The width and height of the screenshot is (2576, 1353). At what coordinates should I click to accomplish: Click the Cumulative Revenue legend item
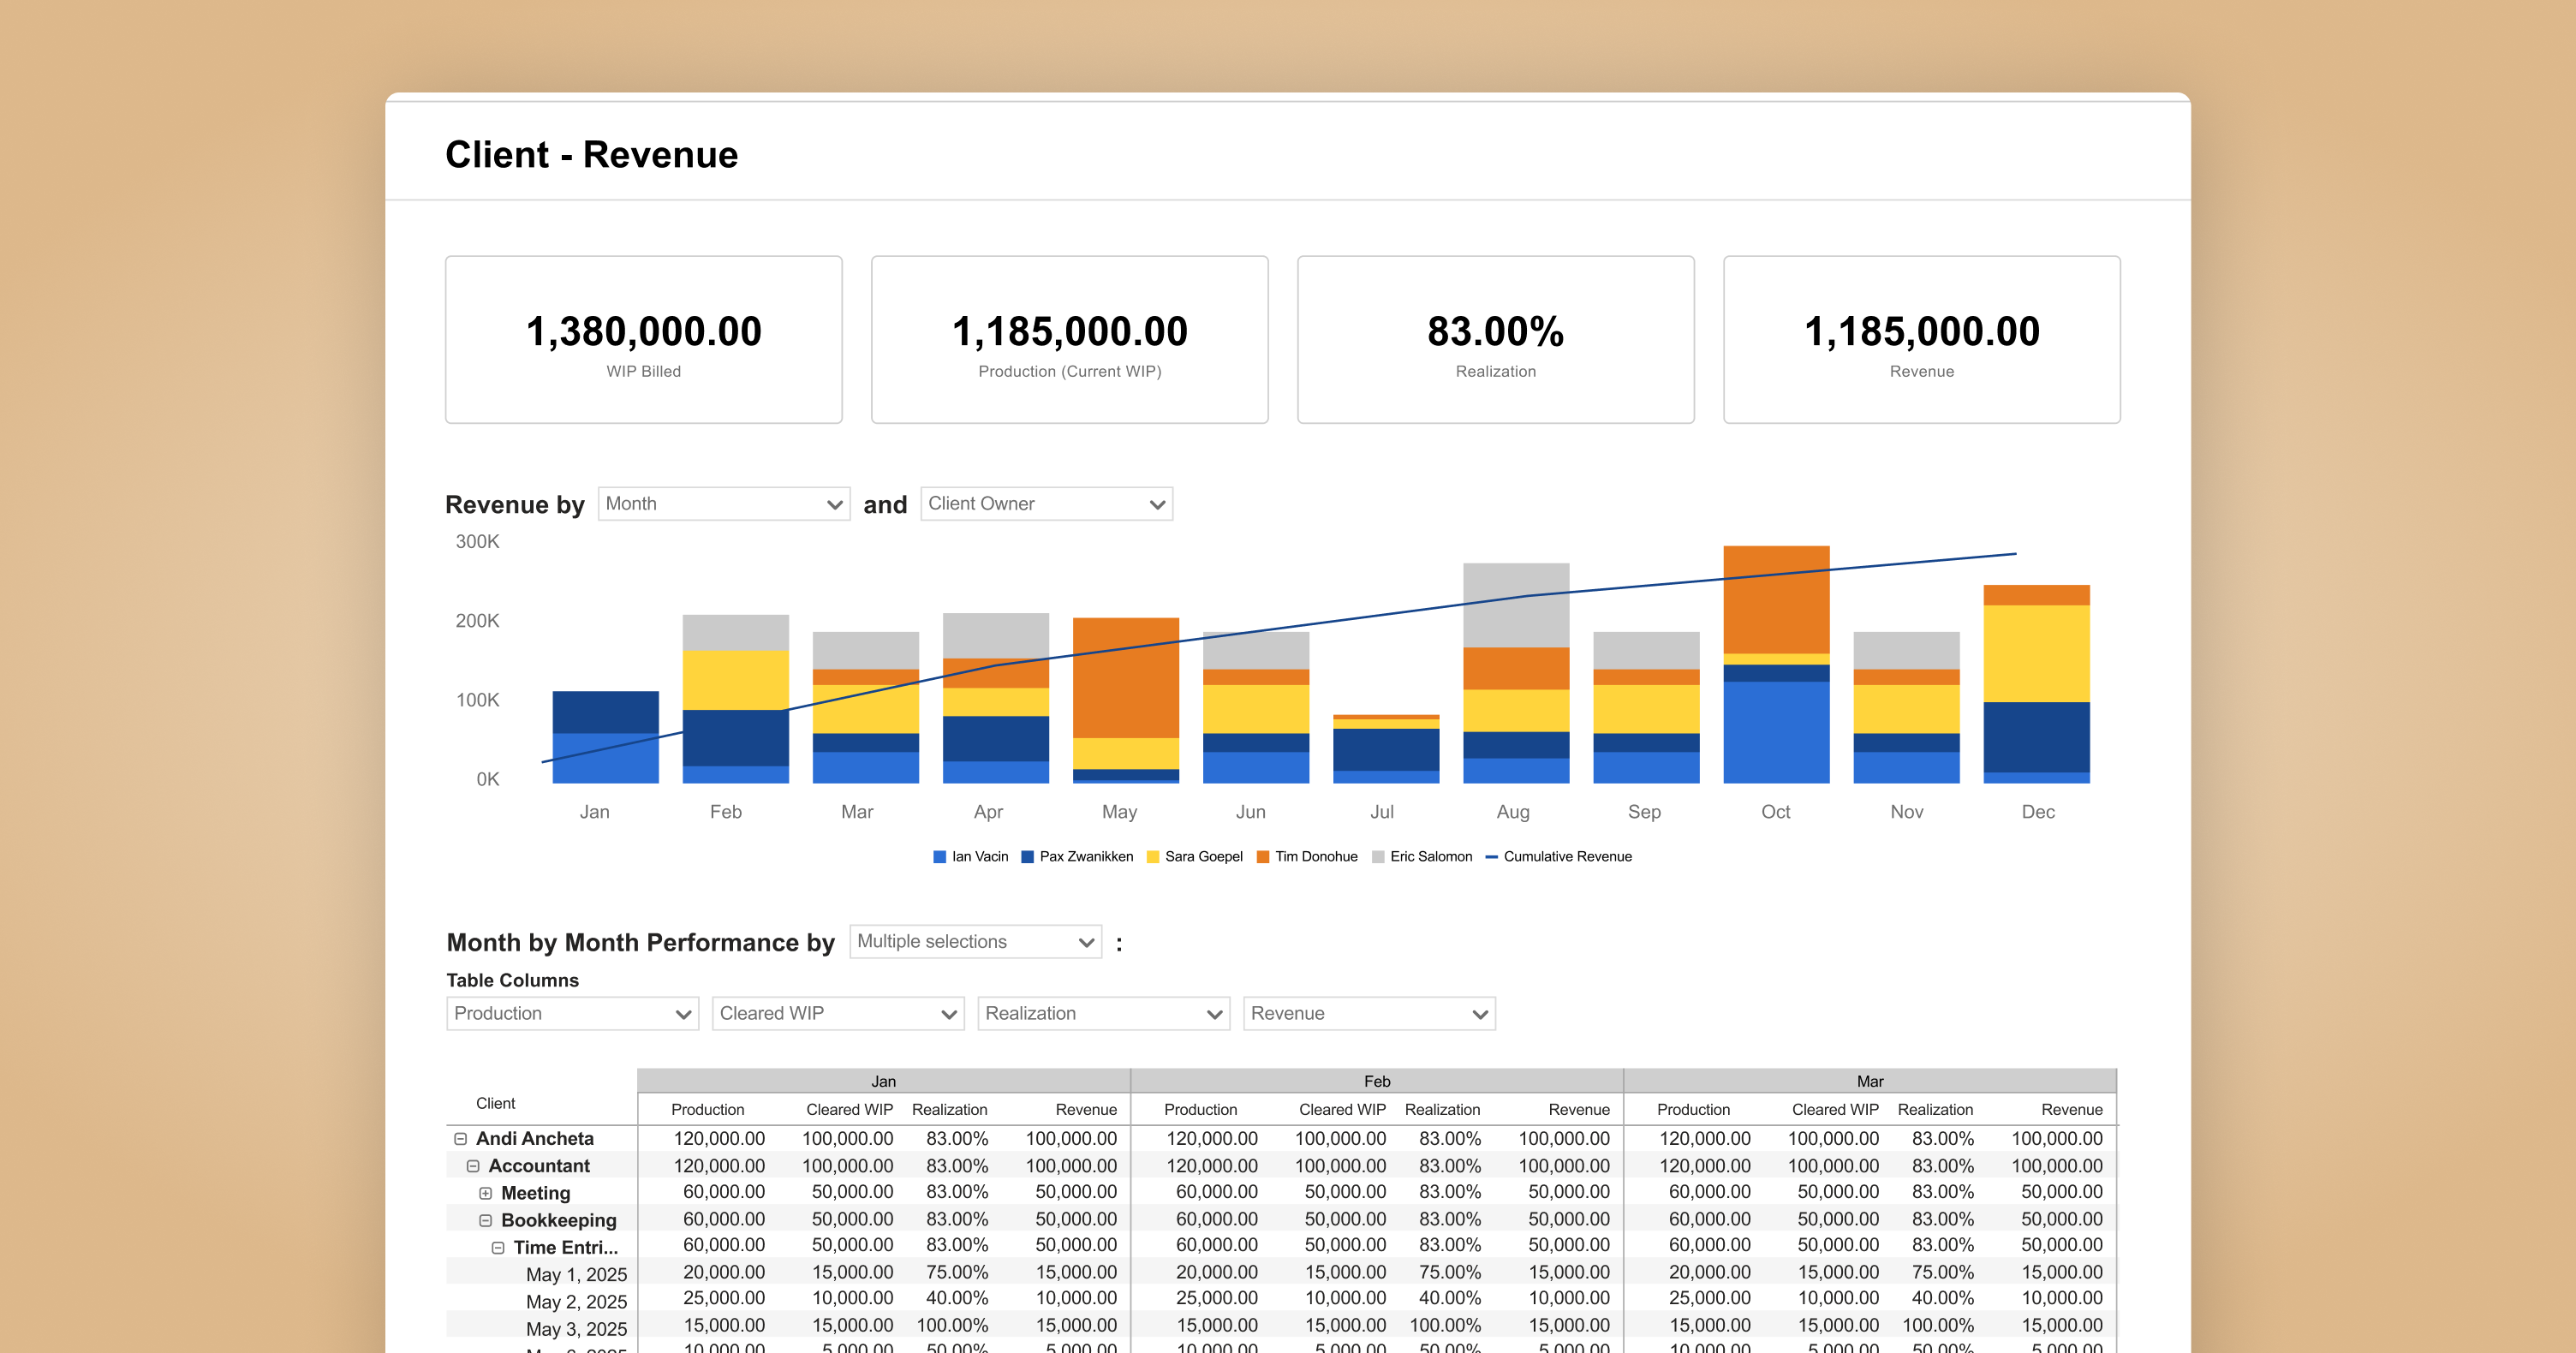coord(1566,857)
